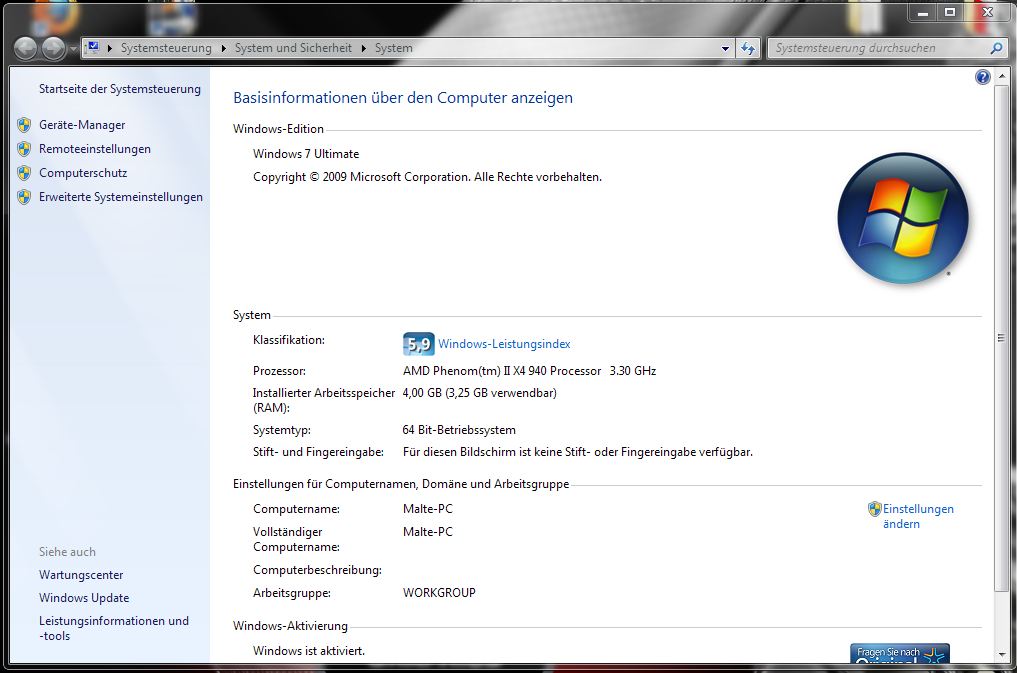This screenshot has width=1017, height=673.
Task: Click the control panel icon in address bar
Action: (x=93, y=47)
